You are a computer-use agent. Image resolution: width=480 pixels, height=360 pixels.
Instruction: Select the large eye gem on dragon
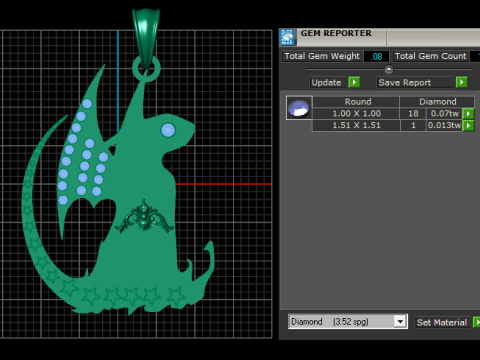(168, 130)
